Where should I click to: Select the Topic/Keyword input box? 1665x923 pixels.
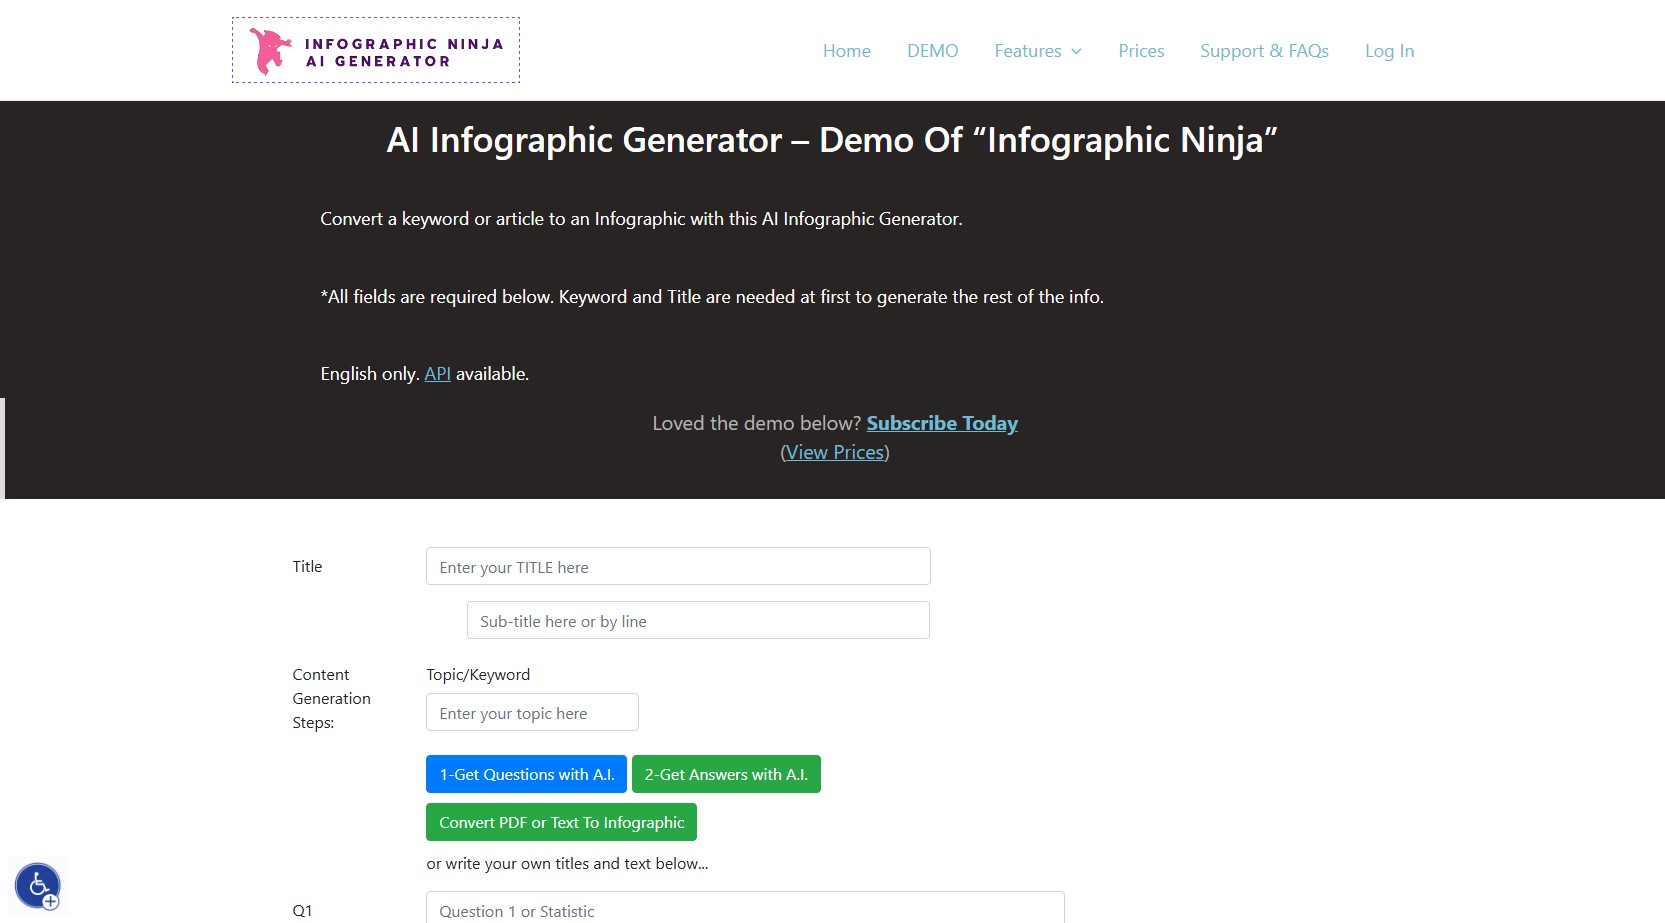pos(532,713)
